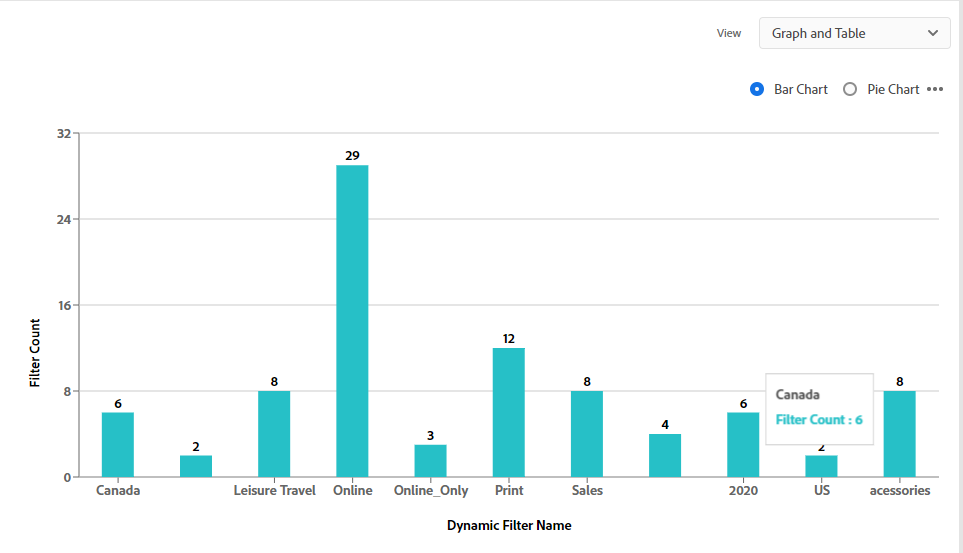Open the Graph and Table view dropdown
The image size is (963, 553).
tap(854, 33)
